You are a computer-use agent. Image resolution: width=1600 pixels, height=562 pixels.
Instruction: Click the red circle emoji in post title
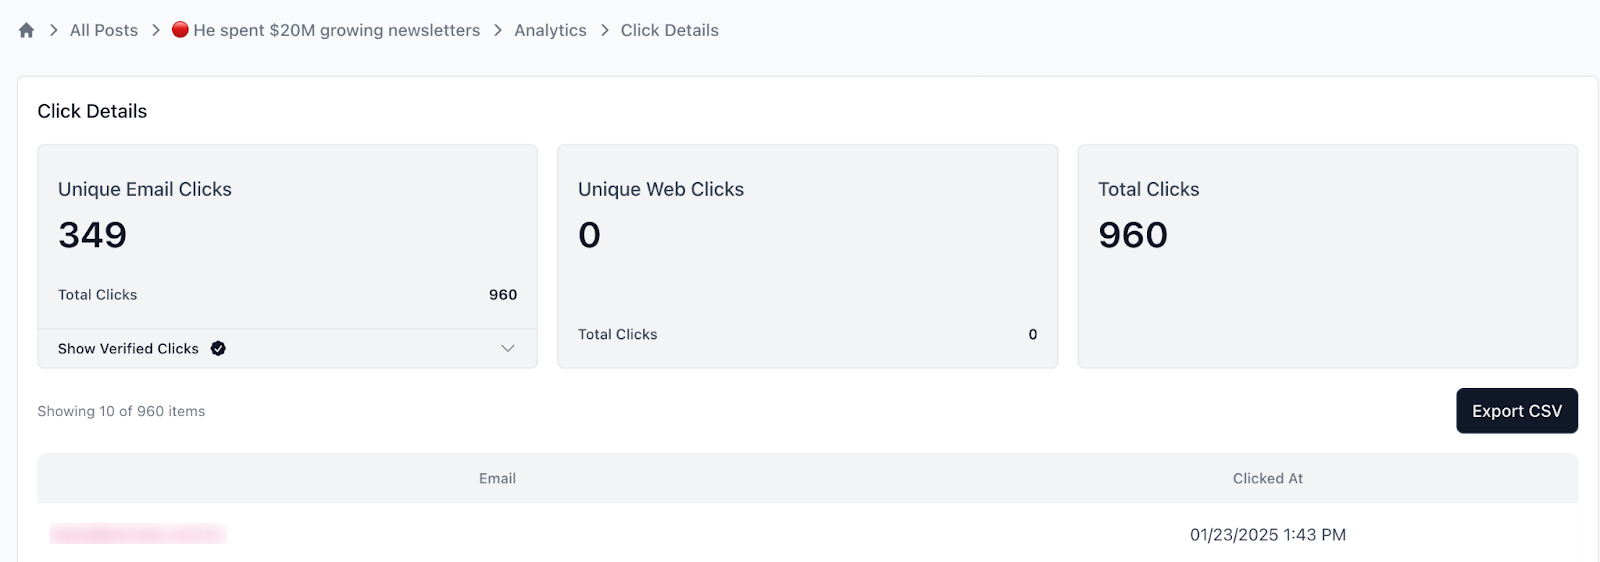click(x=180, y=30)
